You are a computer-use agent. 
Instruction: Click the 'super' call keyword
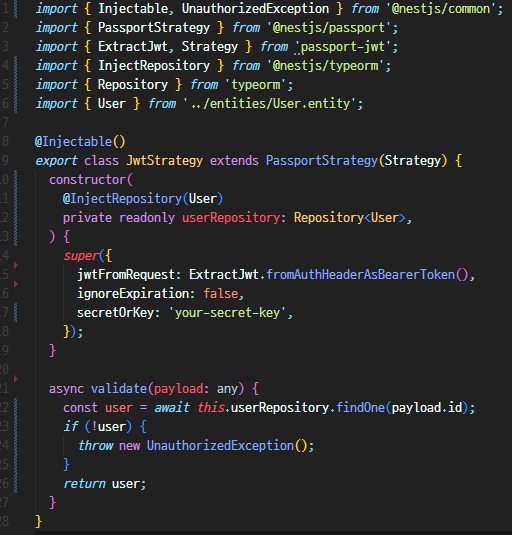81,256
